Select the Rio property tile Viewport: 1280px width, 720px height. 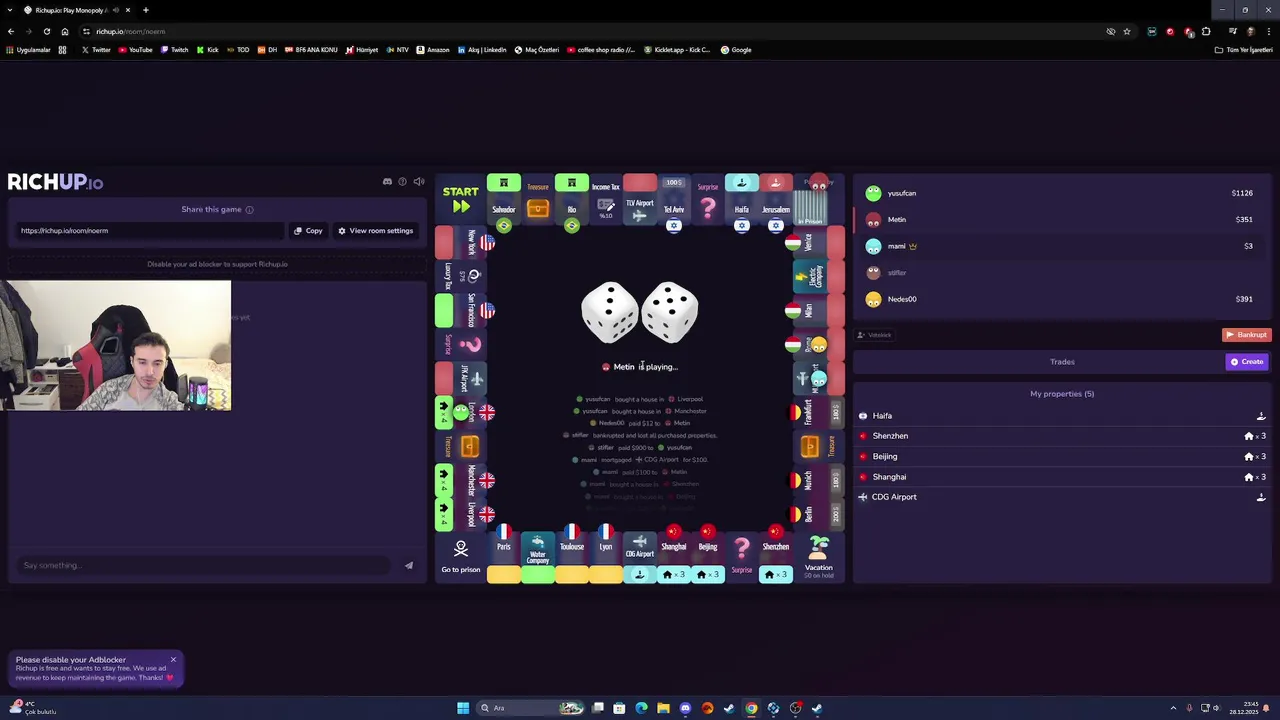pos(572,199)
